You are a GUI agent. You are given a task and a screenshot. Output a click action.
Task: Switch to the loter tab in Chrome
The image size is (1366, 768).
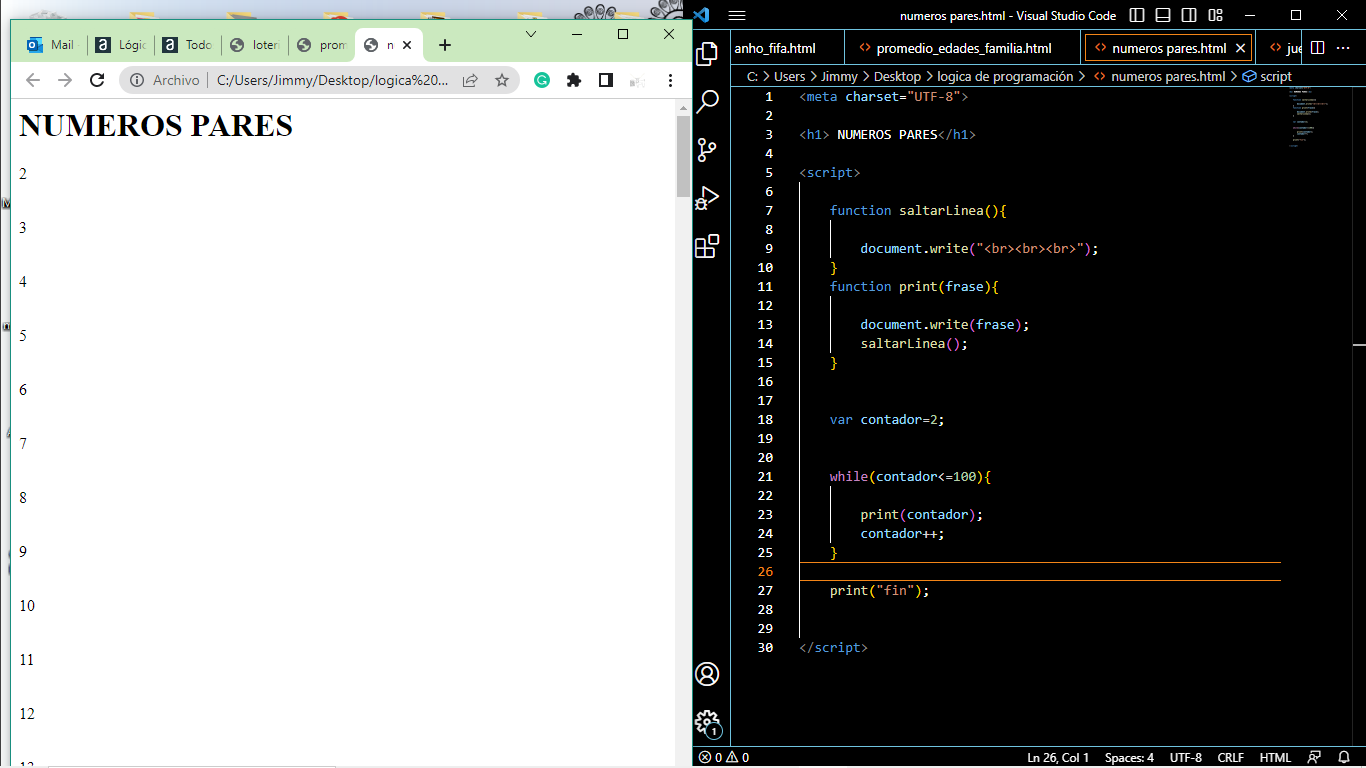click(255, 45)
